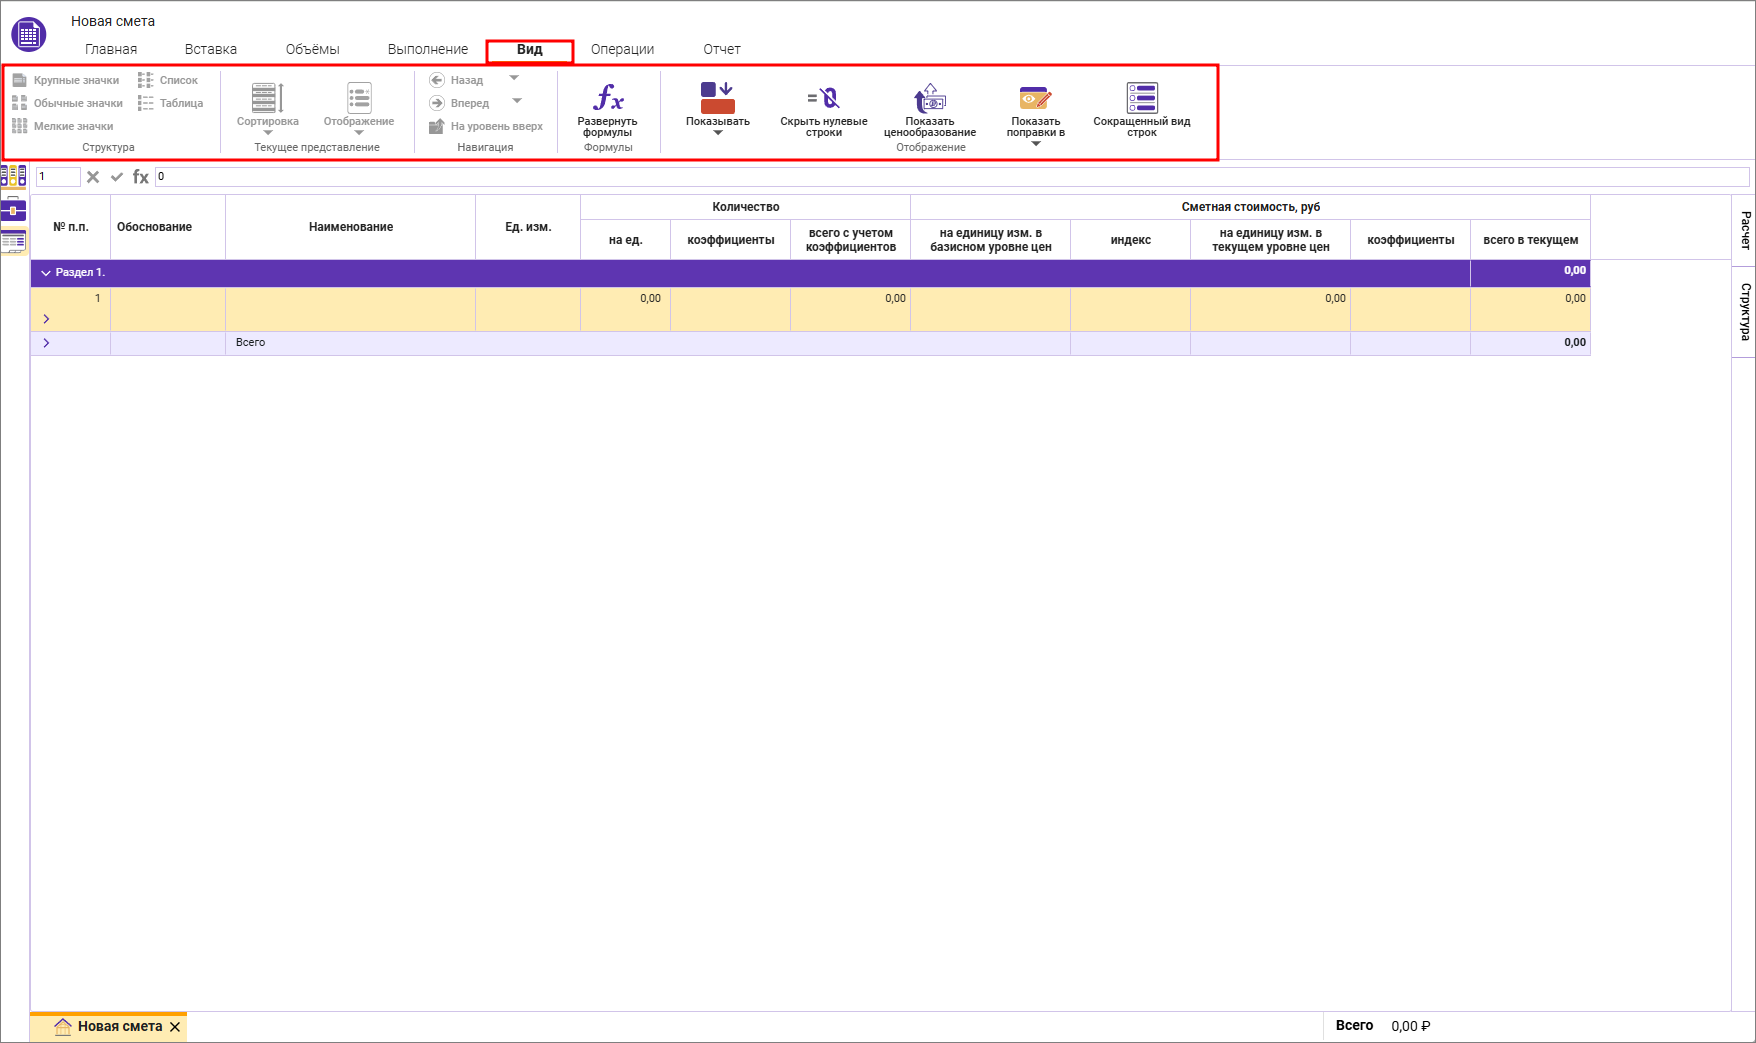
Task: Open the Расчет side panel
Action: tap(1745, 230)
